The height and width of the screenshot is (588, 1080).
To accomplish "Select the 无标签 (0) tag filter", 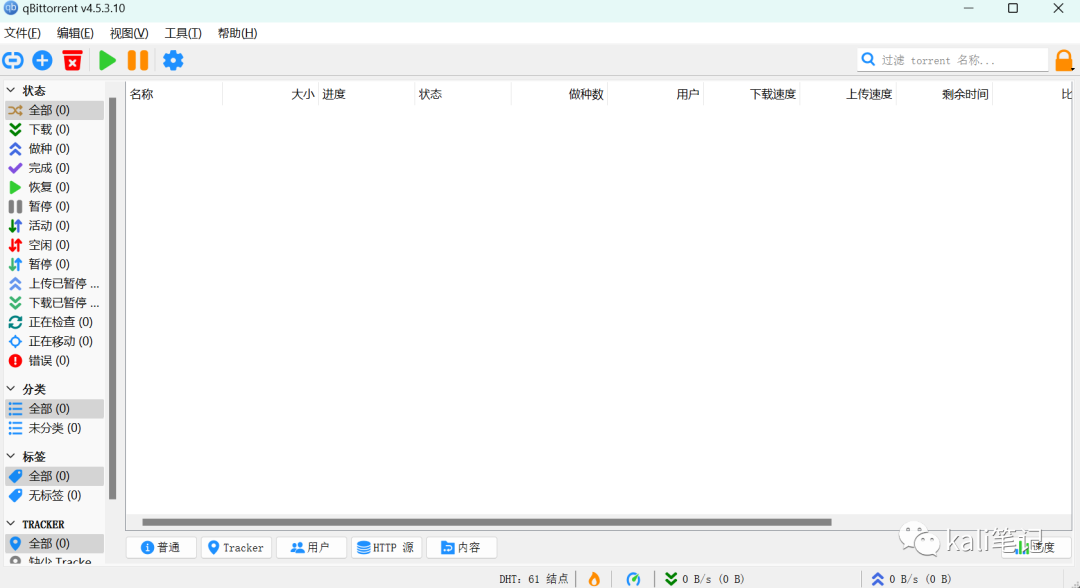I will (x=54, y=496).
